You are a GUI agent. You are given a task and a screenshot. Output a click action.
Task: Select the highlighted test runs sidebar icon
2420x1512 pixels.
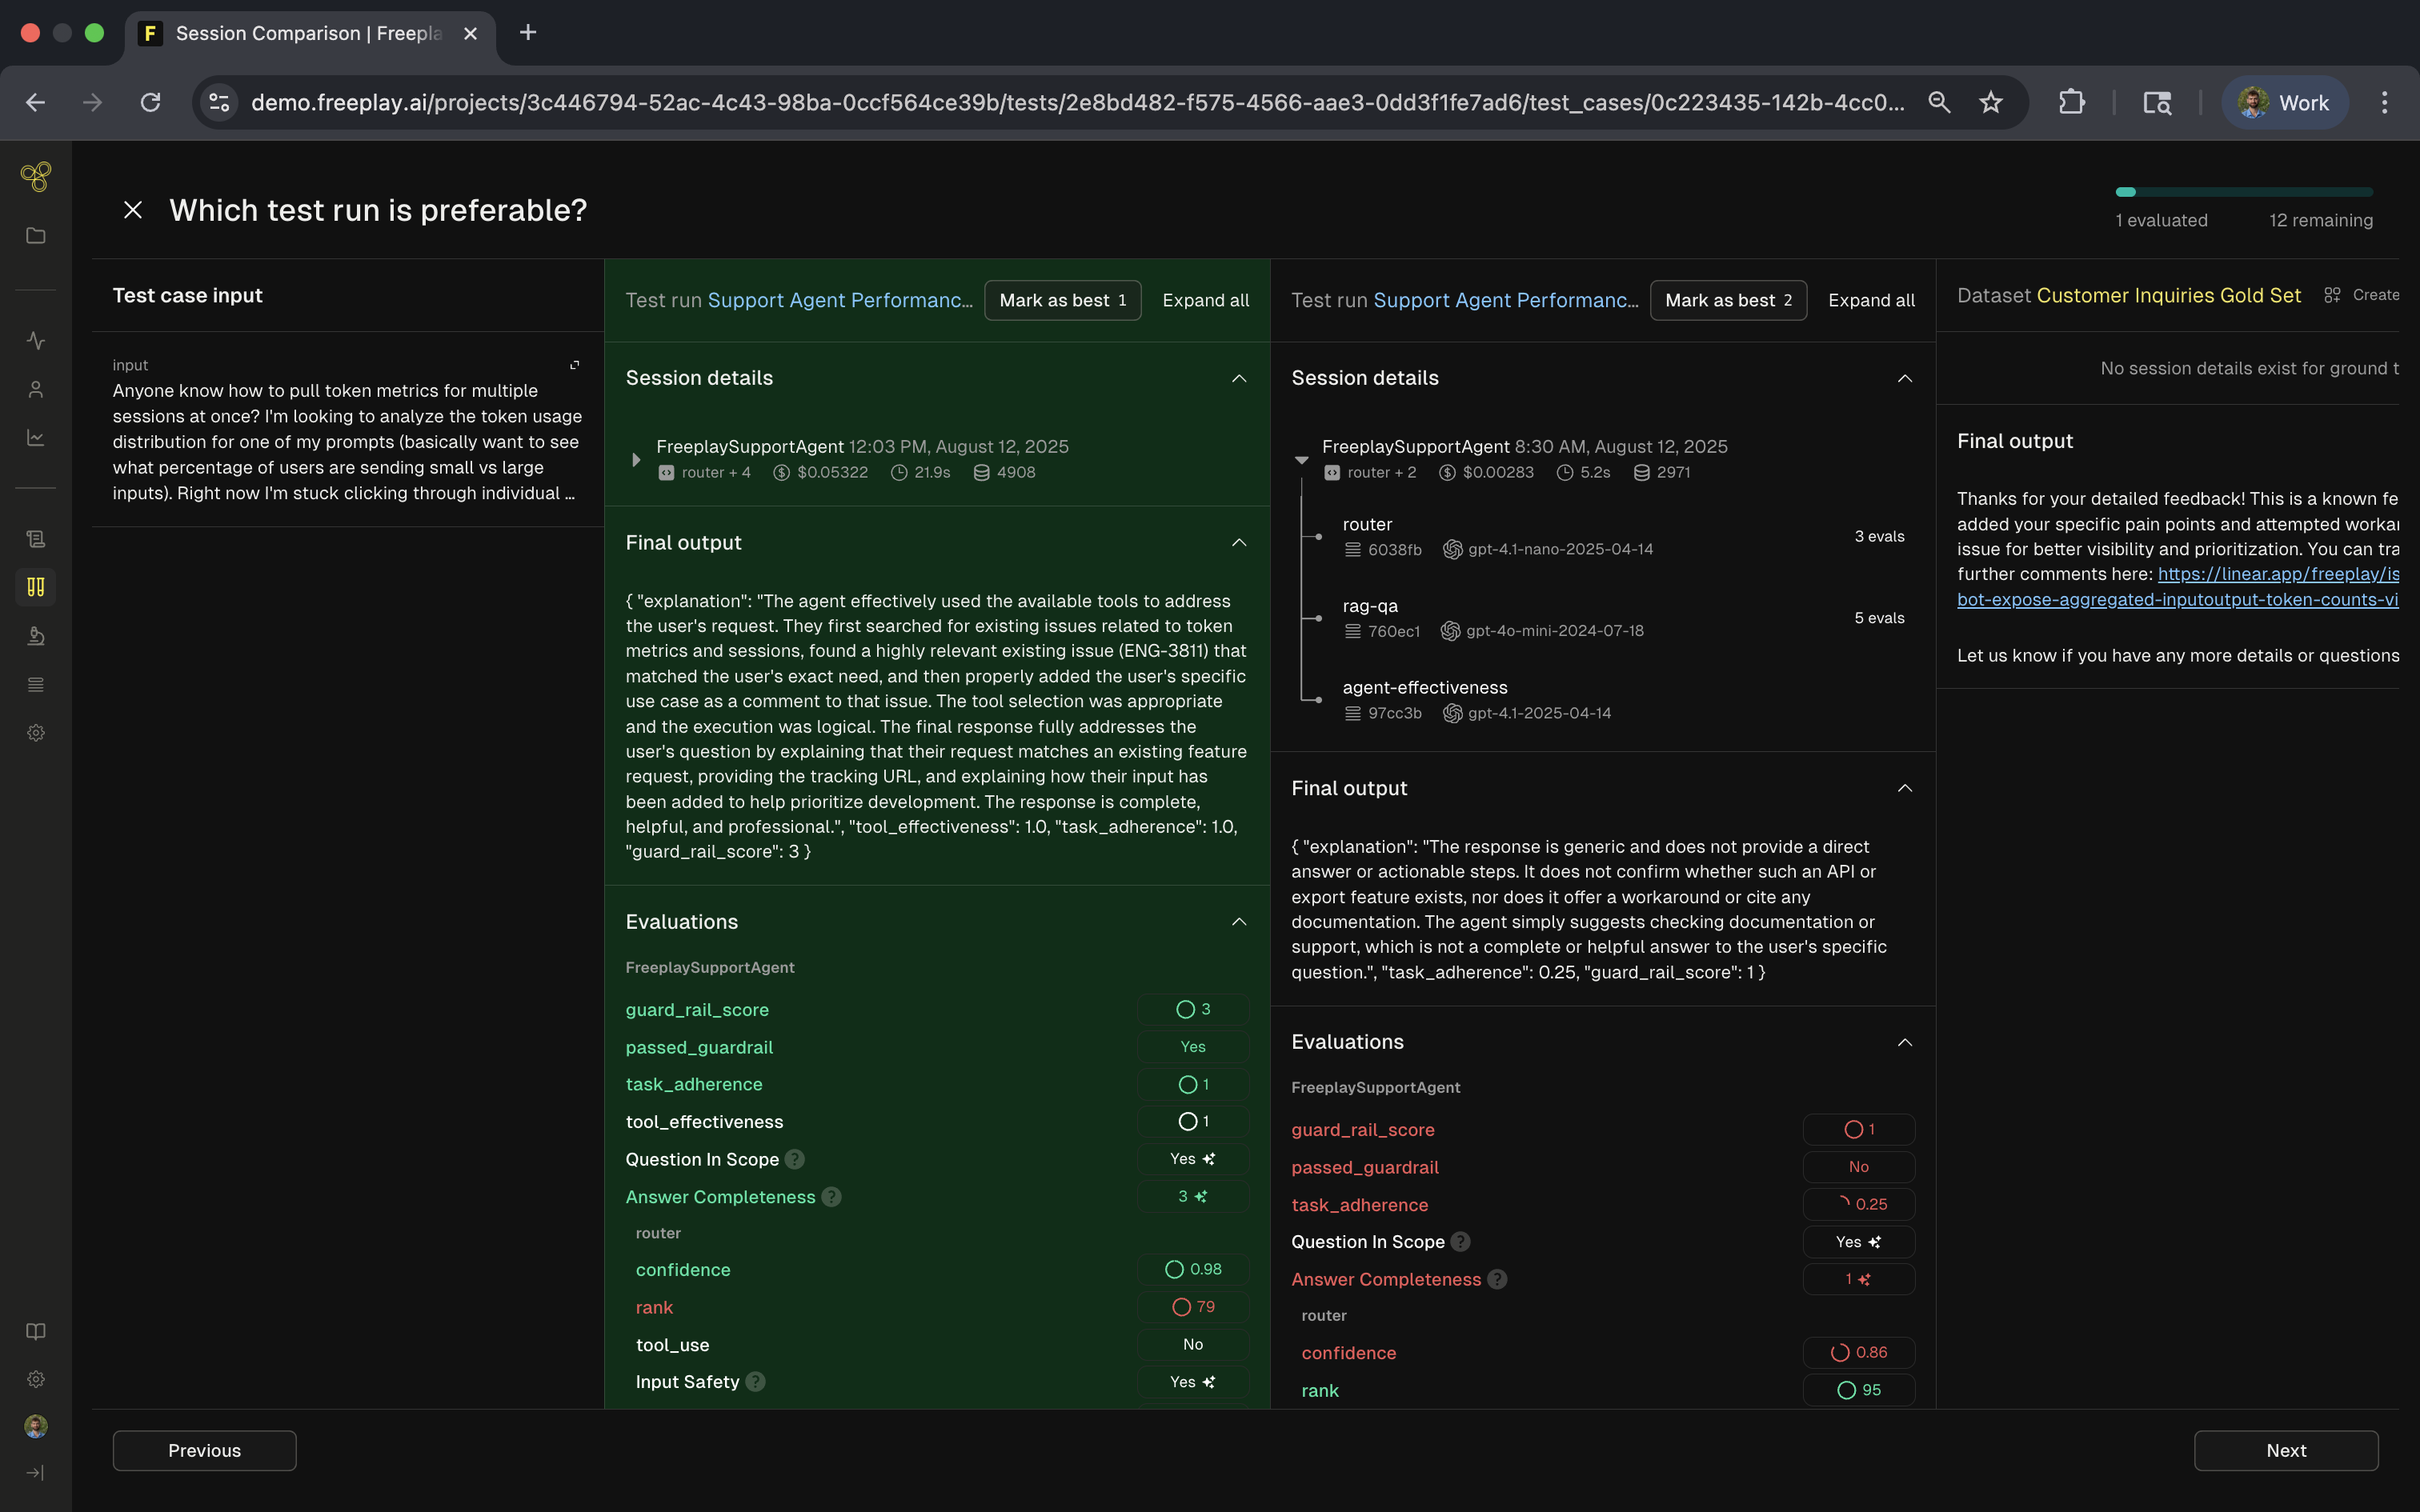[36, 587]
